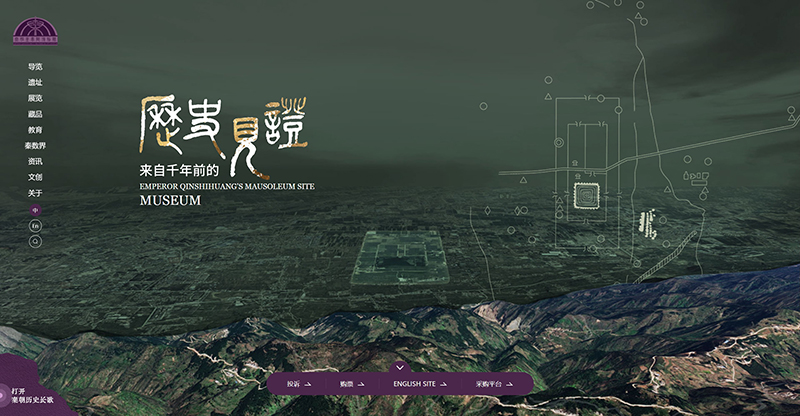Click the MUSEUM heading text
Viewport: 800px width, 416px height.
click(170, 201)
